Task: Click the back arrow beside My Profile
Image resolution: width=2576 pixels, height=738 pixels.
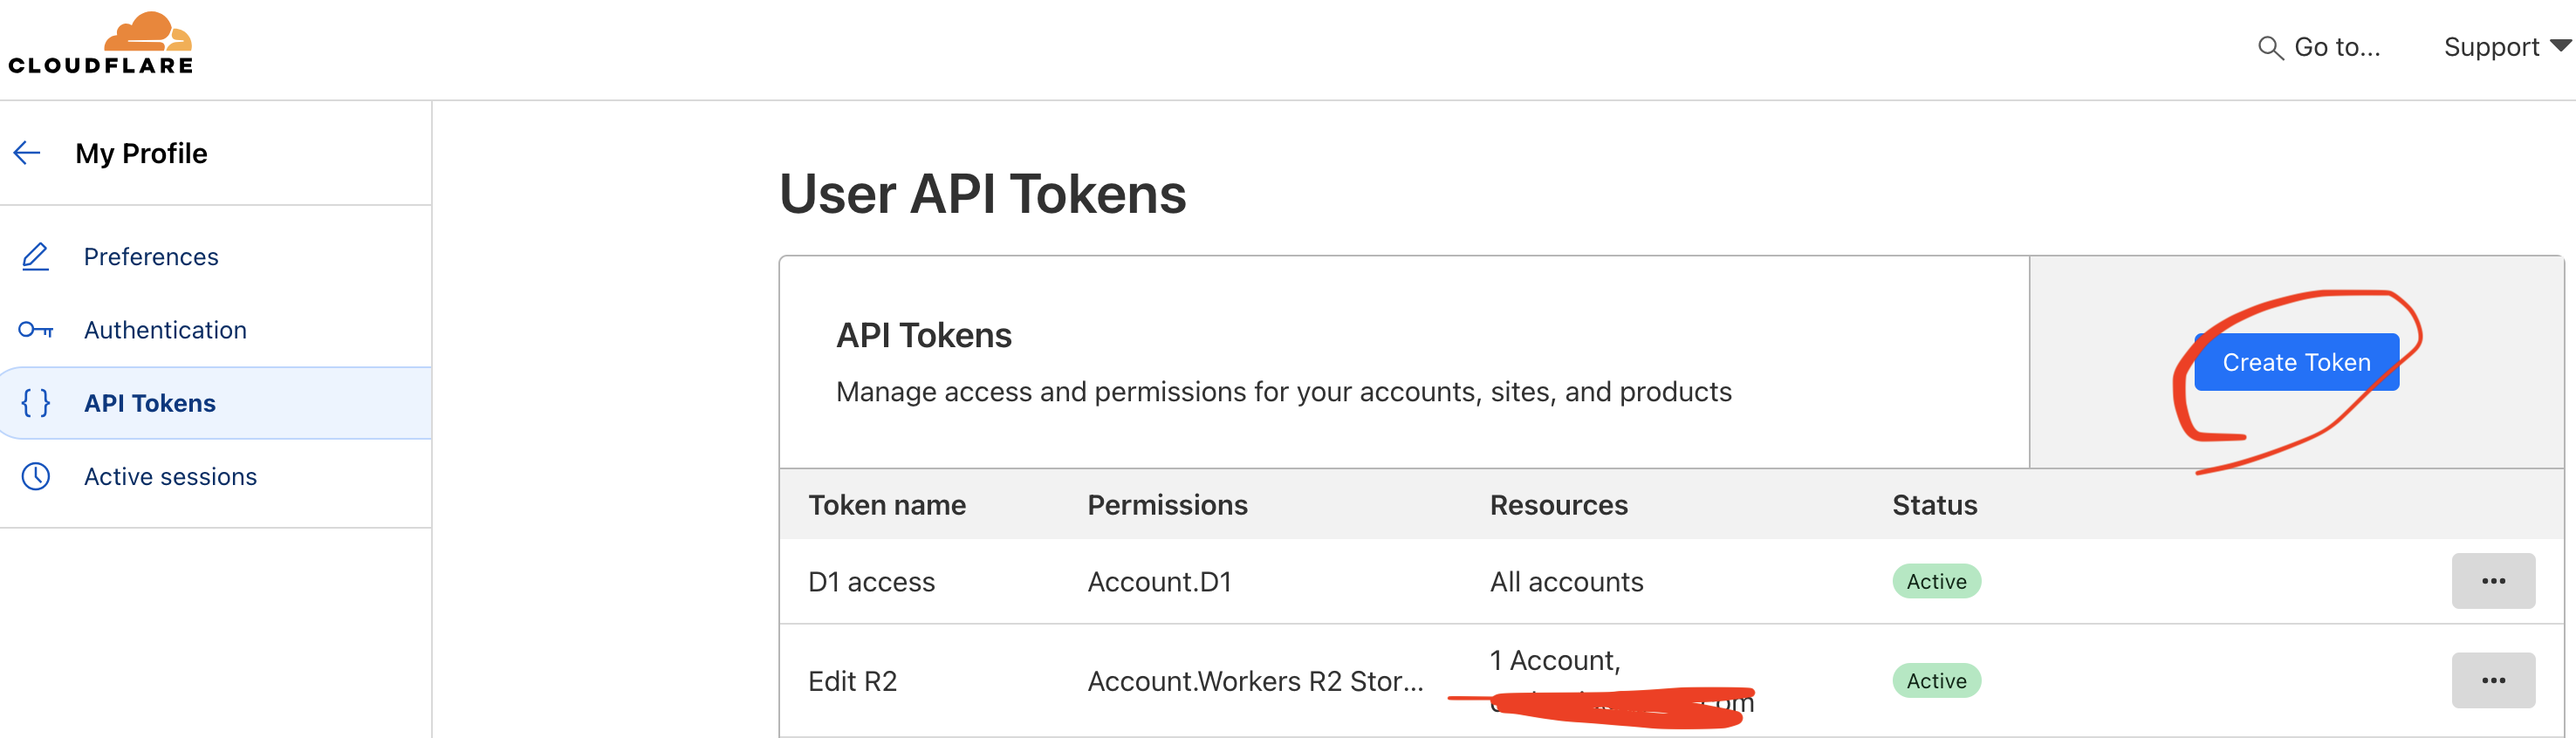Action: tap(27, 153)
